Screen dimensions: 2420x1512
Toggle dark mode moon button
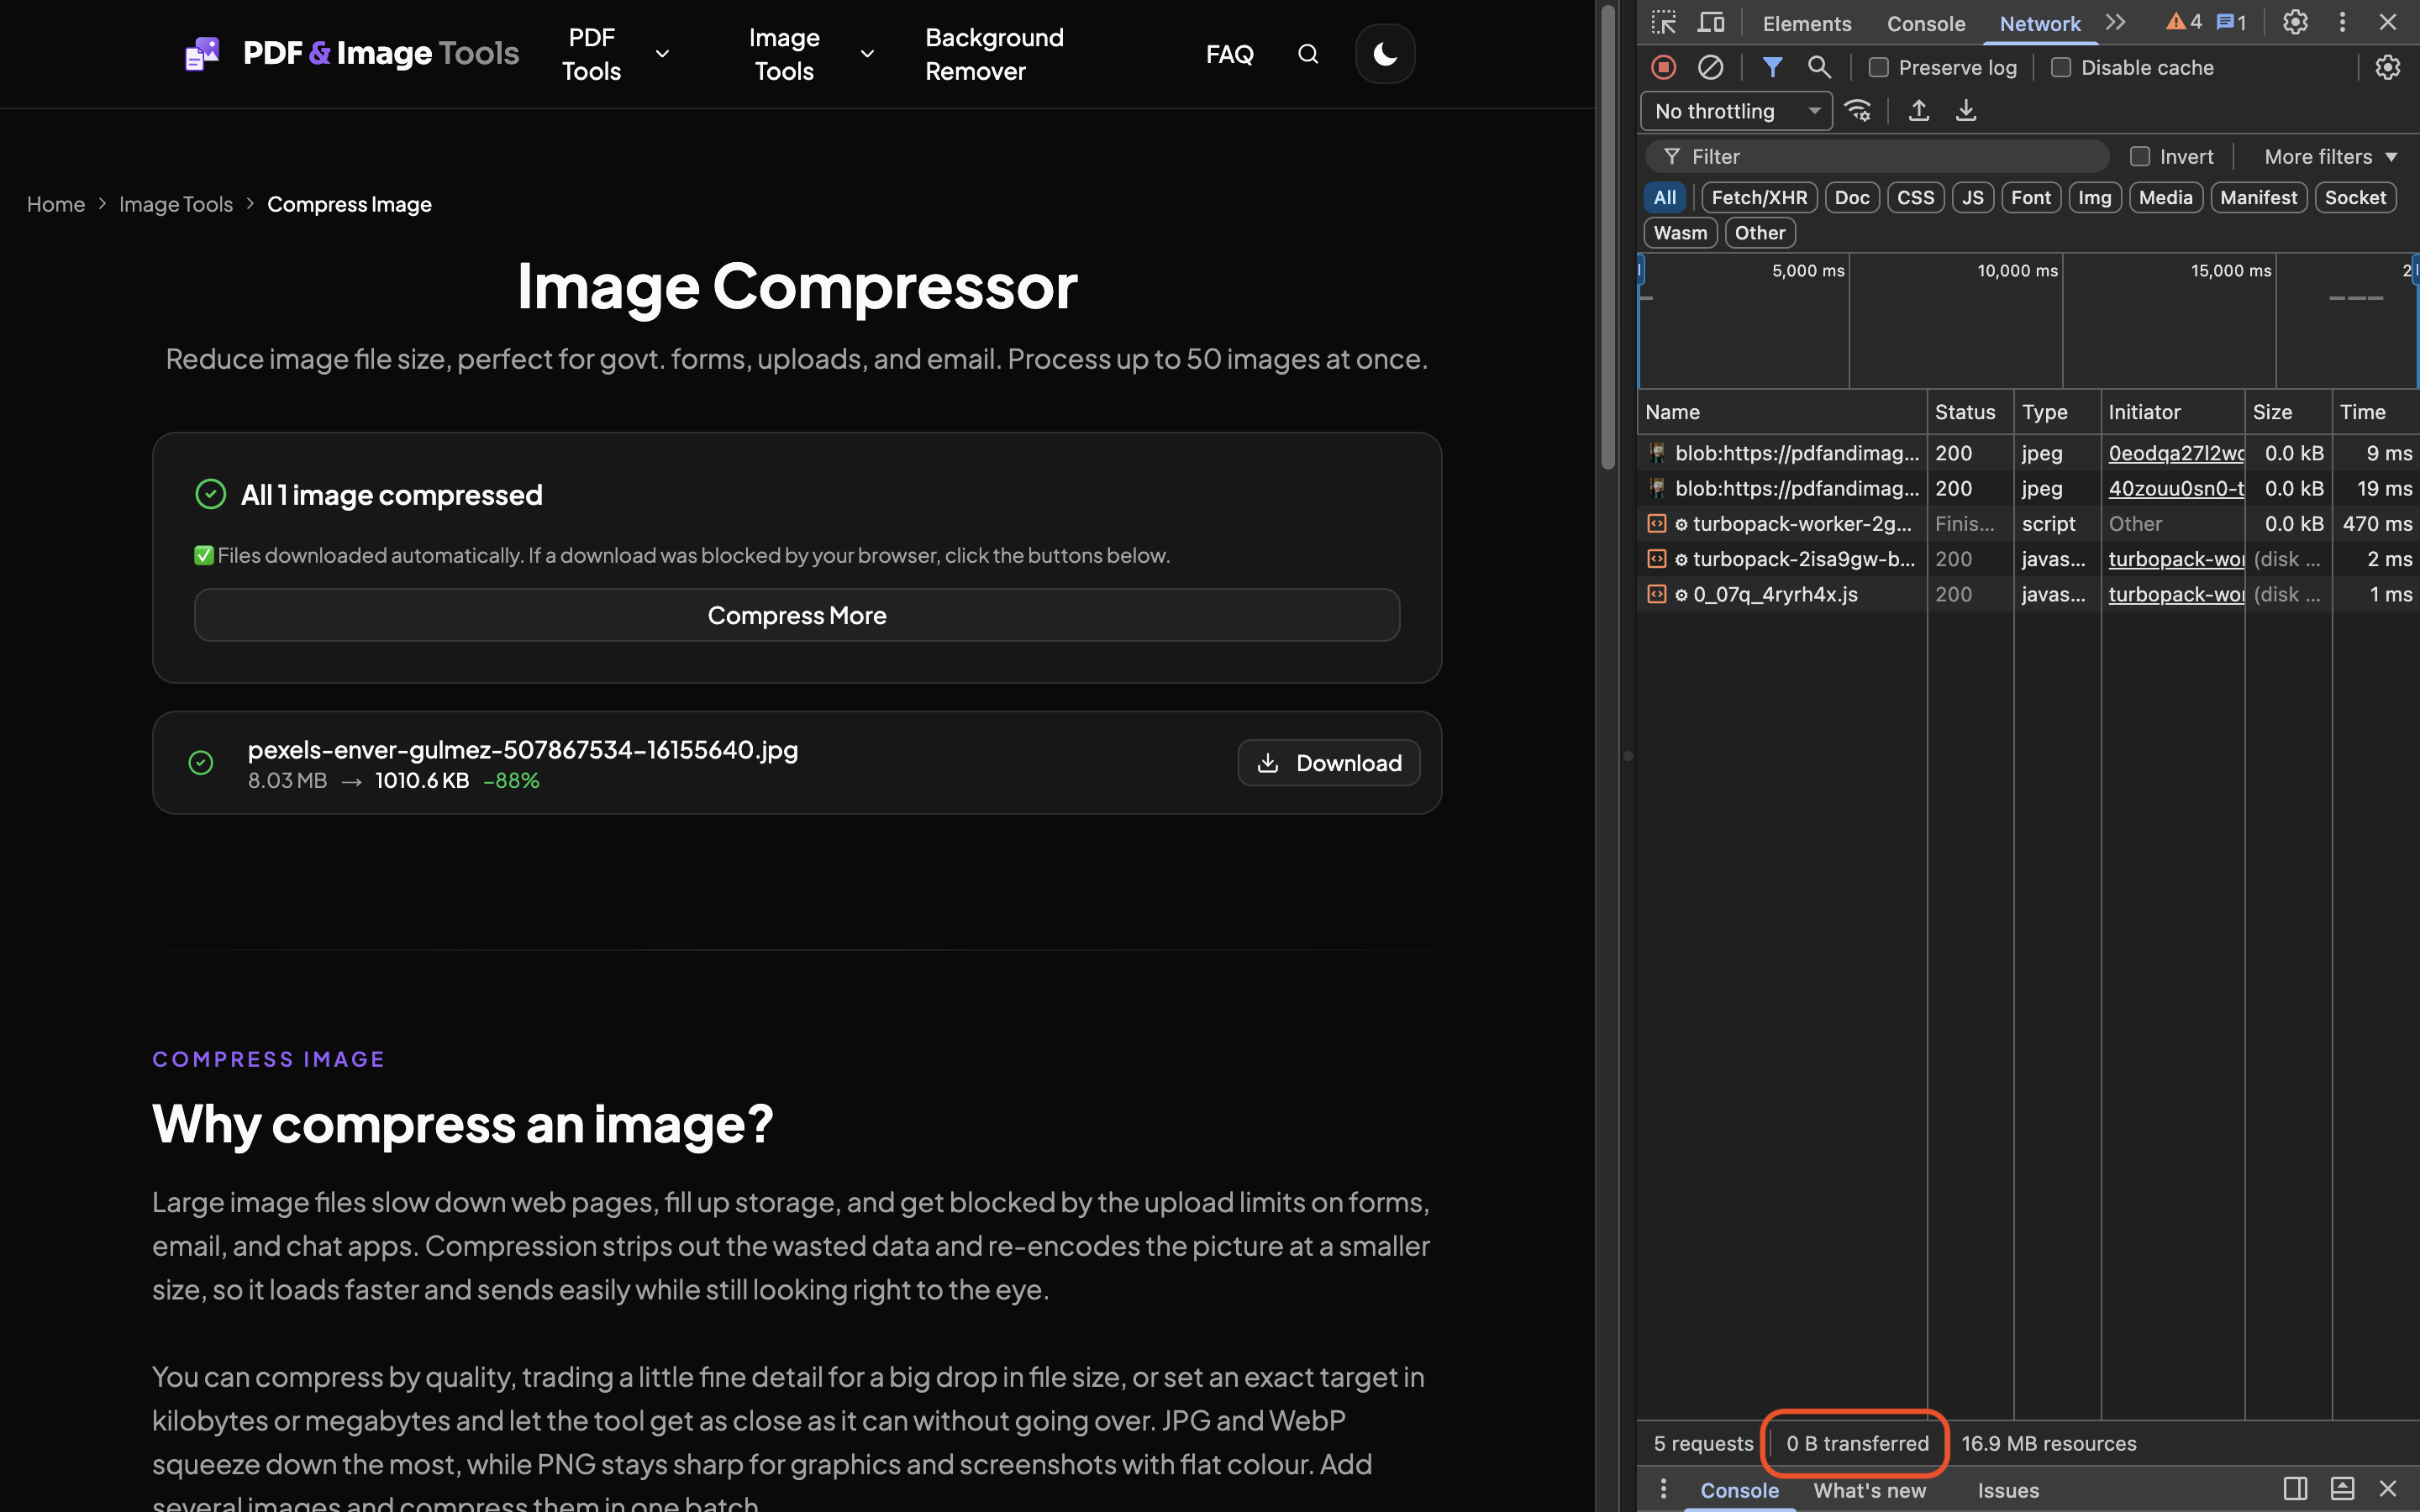1385,54
